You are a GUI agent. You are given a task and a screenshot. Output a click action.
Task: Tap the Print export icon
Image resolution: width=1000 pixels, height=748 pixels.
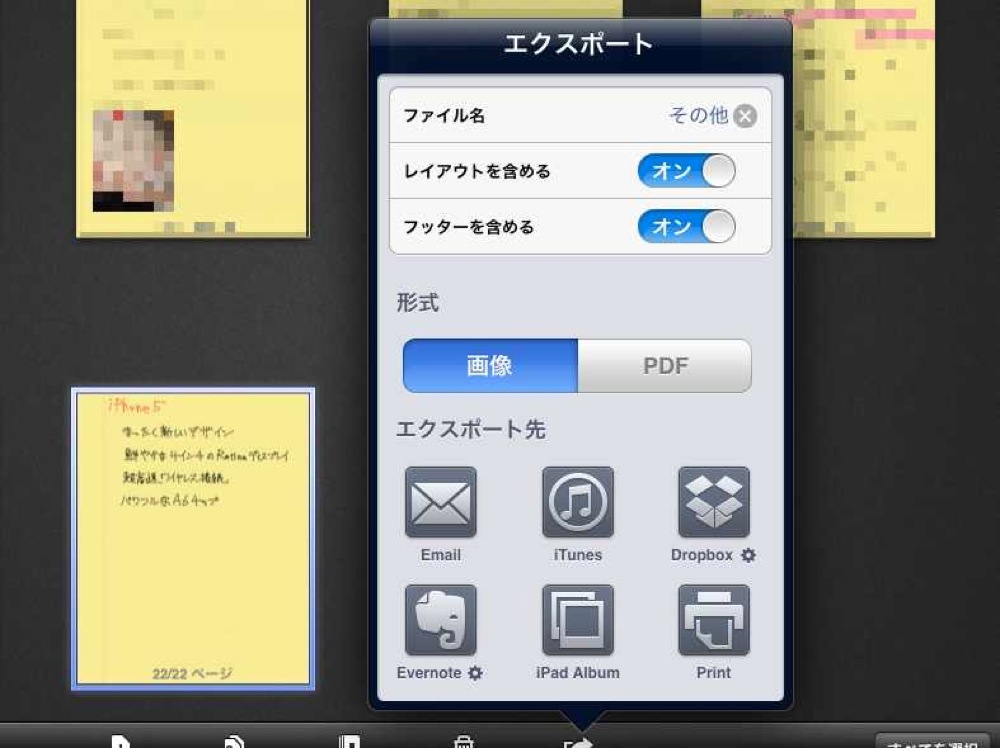point(714,620)
